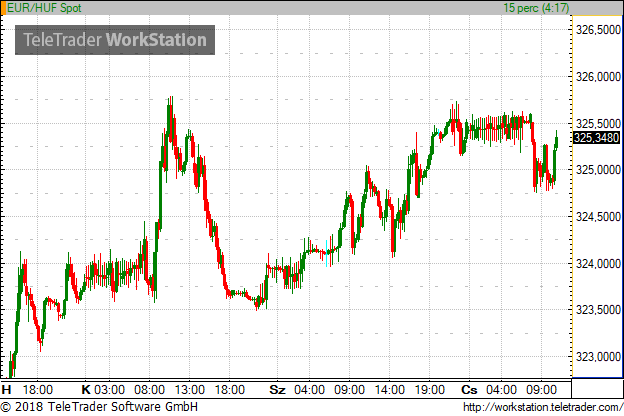624x416 pixels.
Task: Click the 19:00 time axis label
Action: tap(429, 389)
